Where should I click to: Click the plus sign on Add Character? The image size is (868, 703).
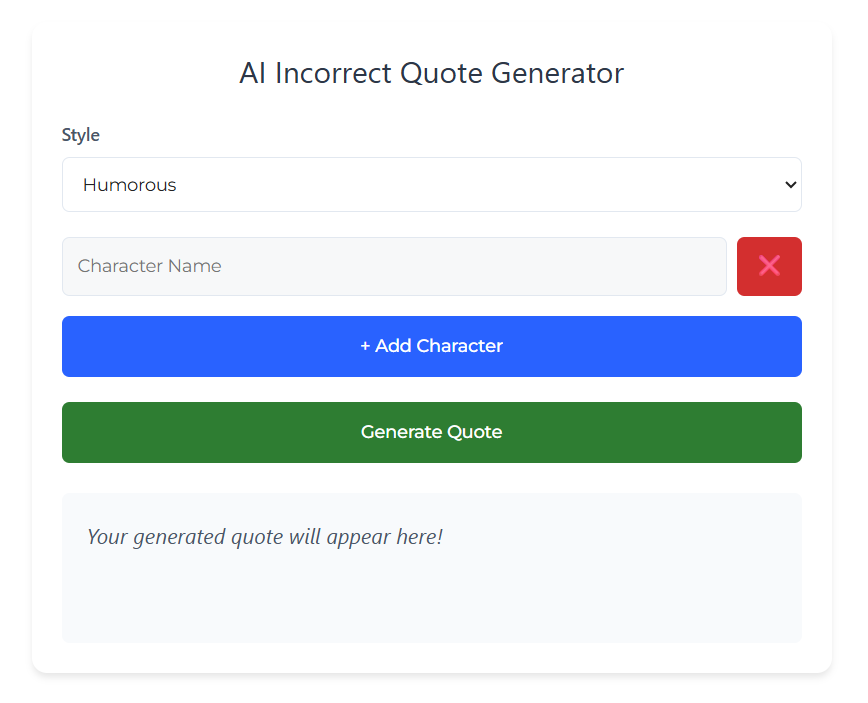tap(365, 347)
